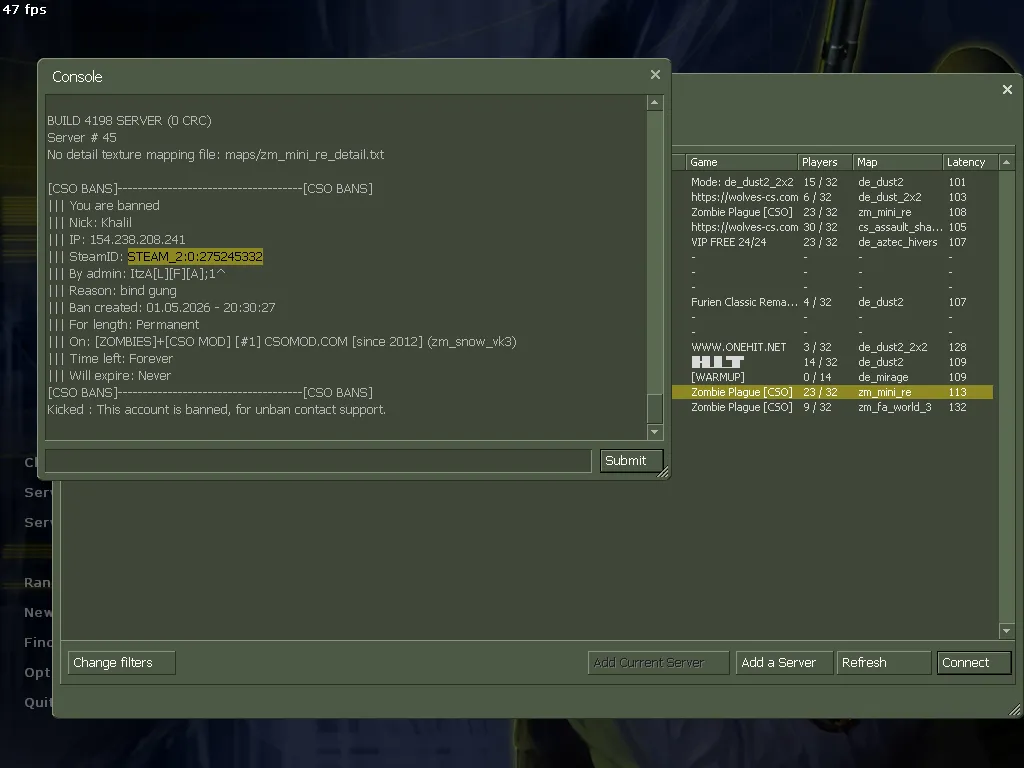Select the server with the HLT logo

coord(833,362)
